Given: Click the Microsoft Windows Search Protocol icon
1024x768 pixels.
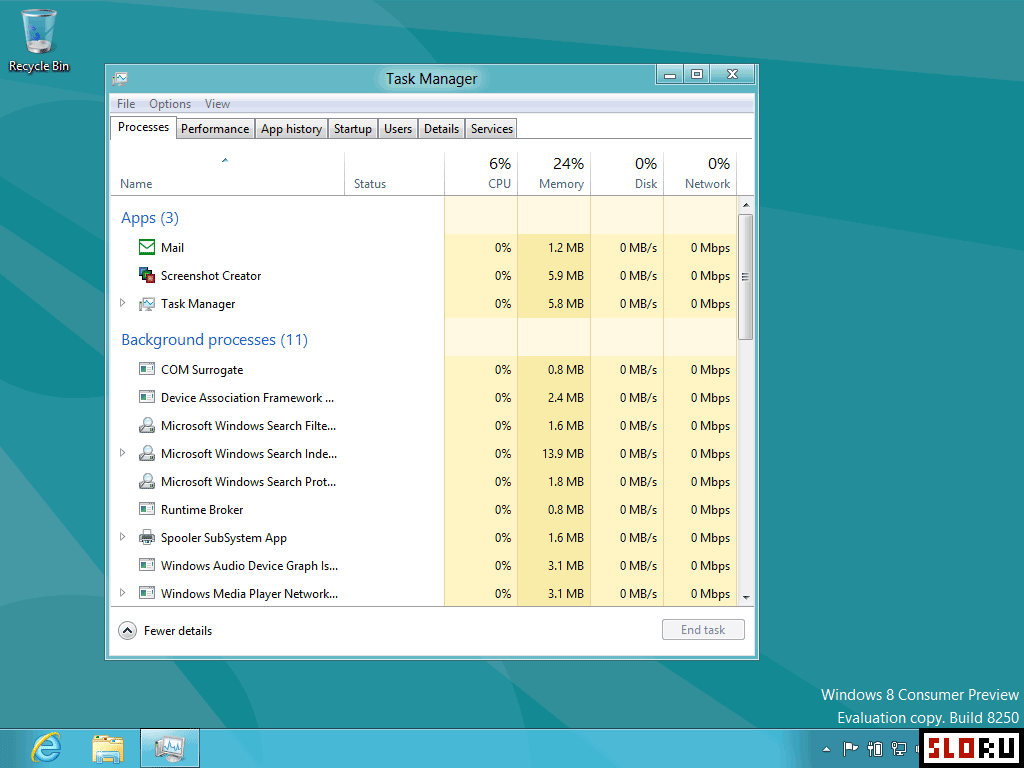Looking at the screenshot, I should point(147,482).
